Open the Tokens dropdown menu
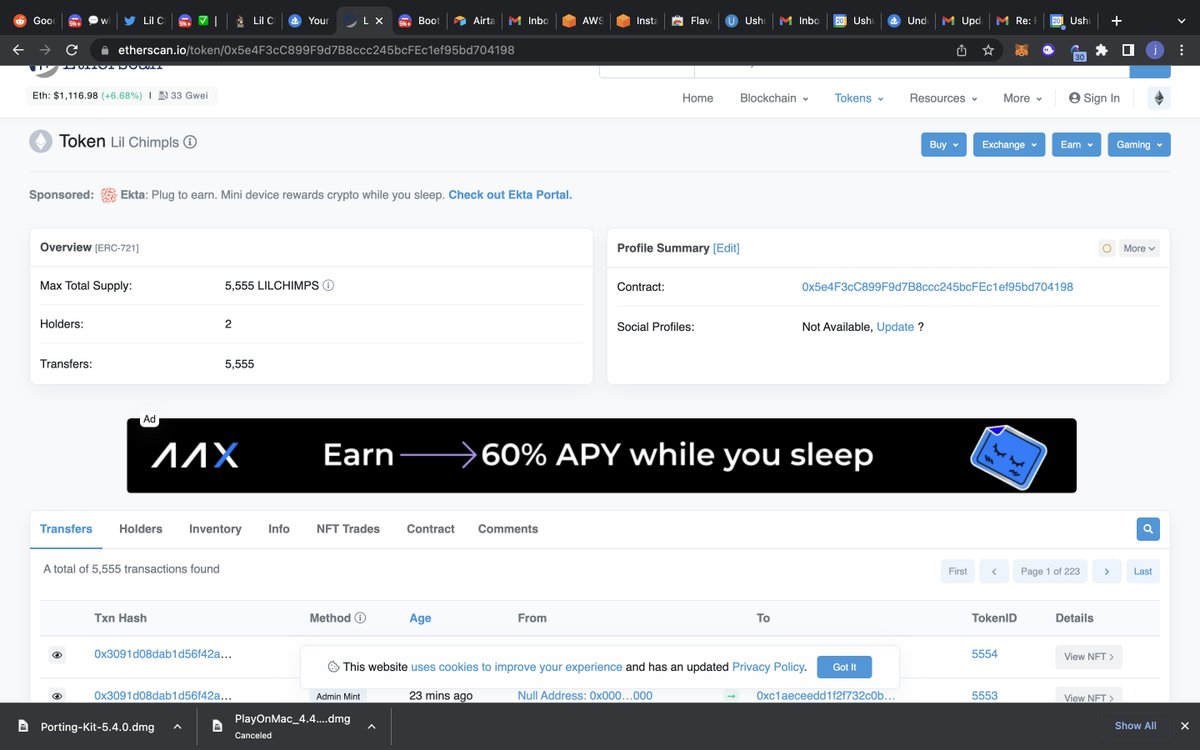 (x=859, y=98)
